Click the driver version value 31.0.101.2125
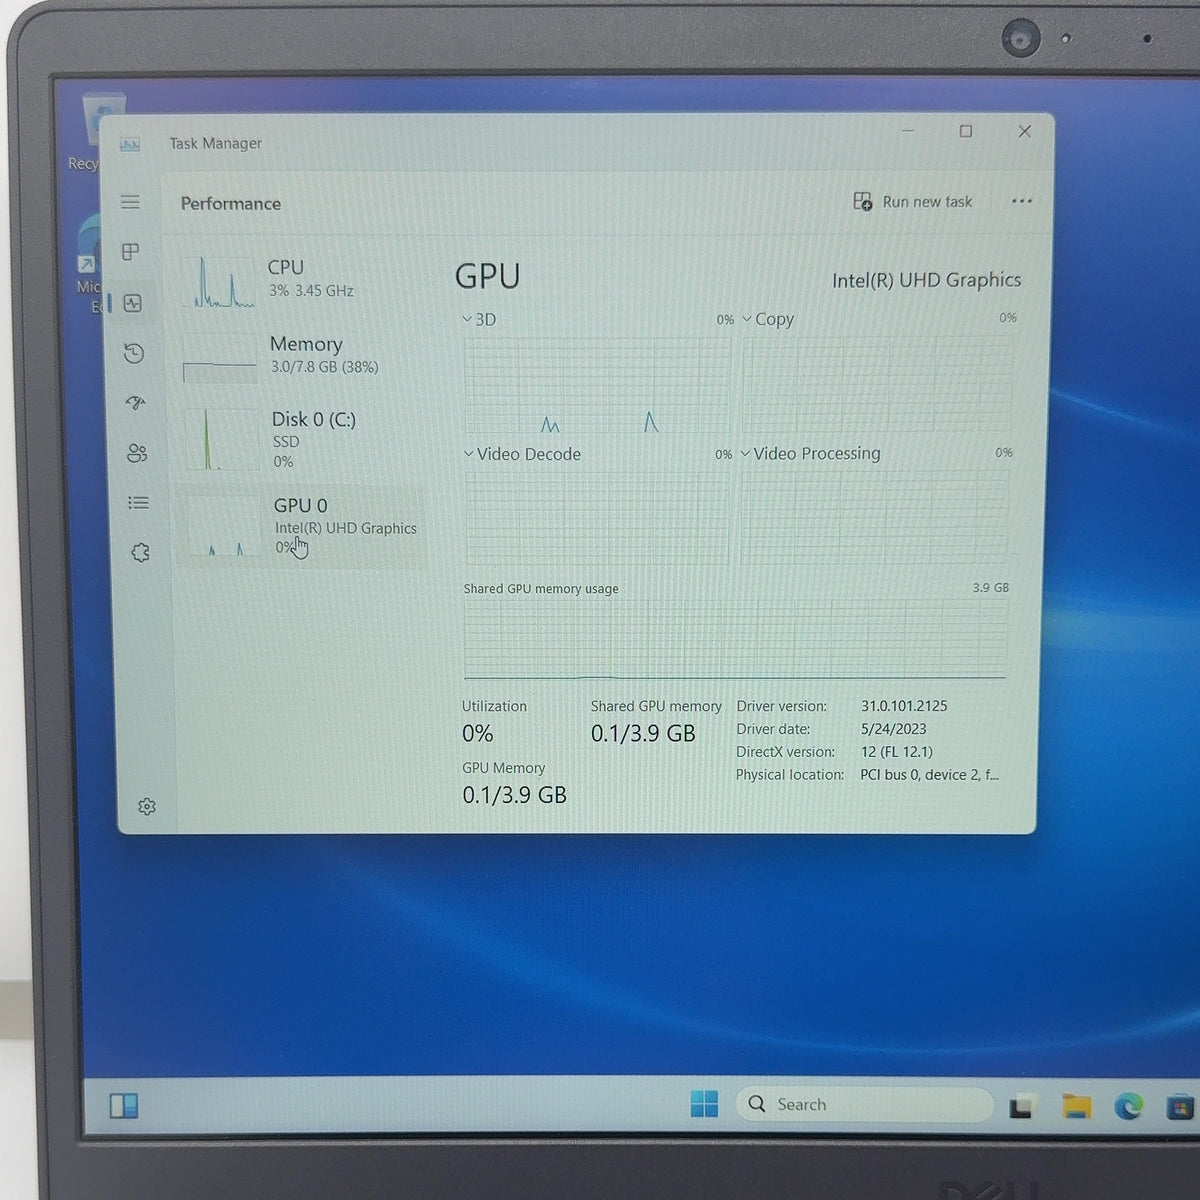Viewport: 1200px width, 1200px height. coord(904,706)
